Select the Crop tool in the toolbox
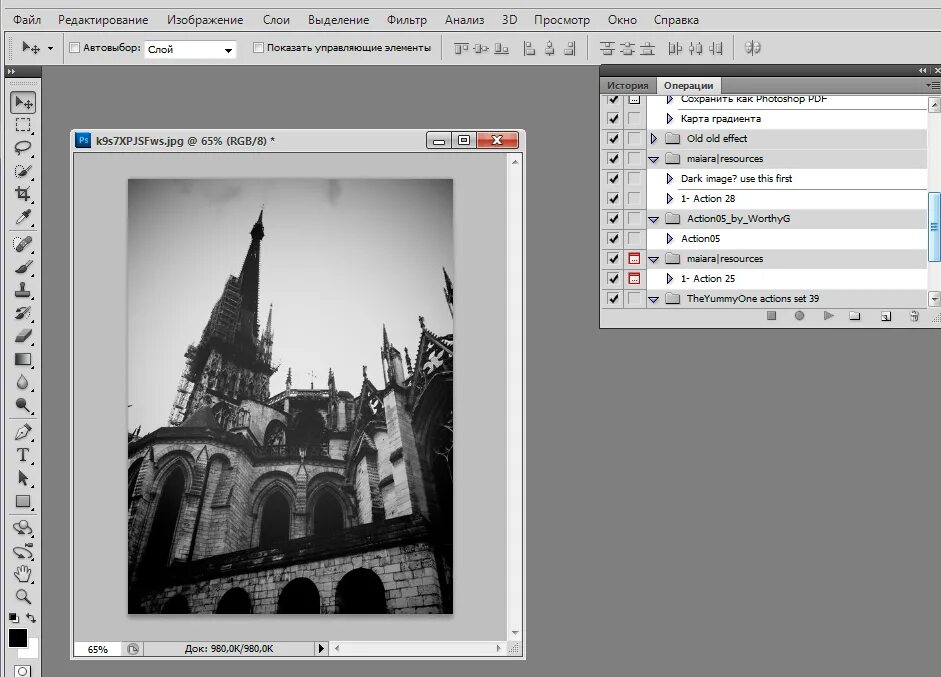941x677 pixels. (22, 194)
